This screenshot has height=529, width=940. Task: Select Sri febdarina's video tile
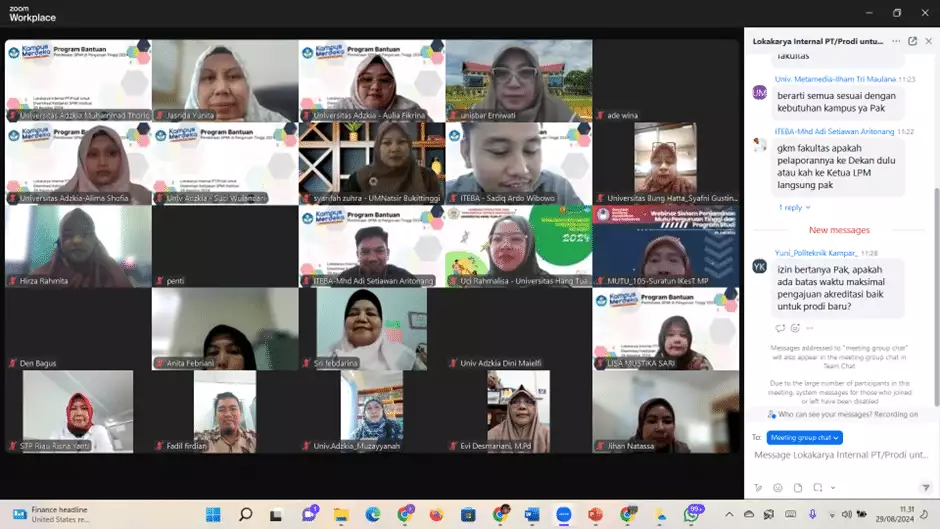point(372,329)
